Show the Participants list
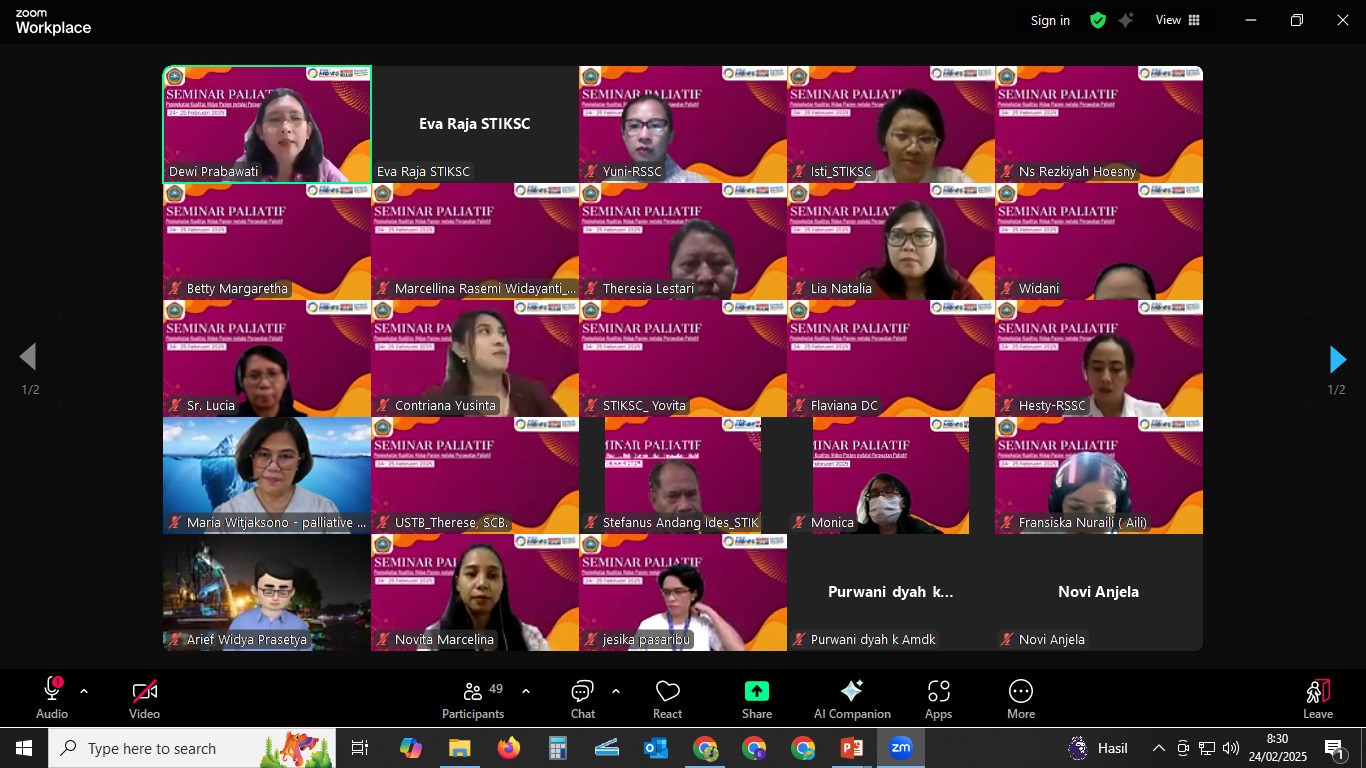This screenshot has width=1366, height=768. point(473,699)
